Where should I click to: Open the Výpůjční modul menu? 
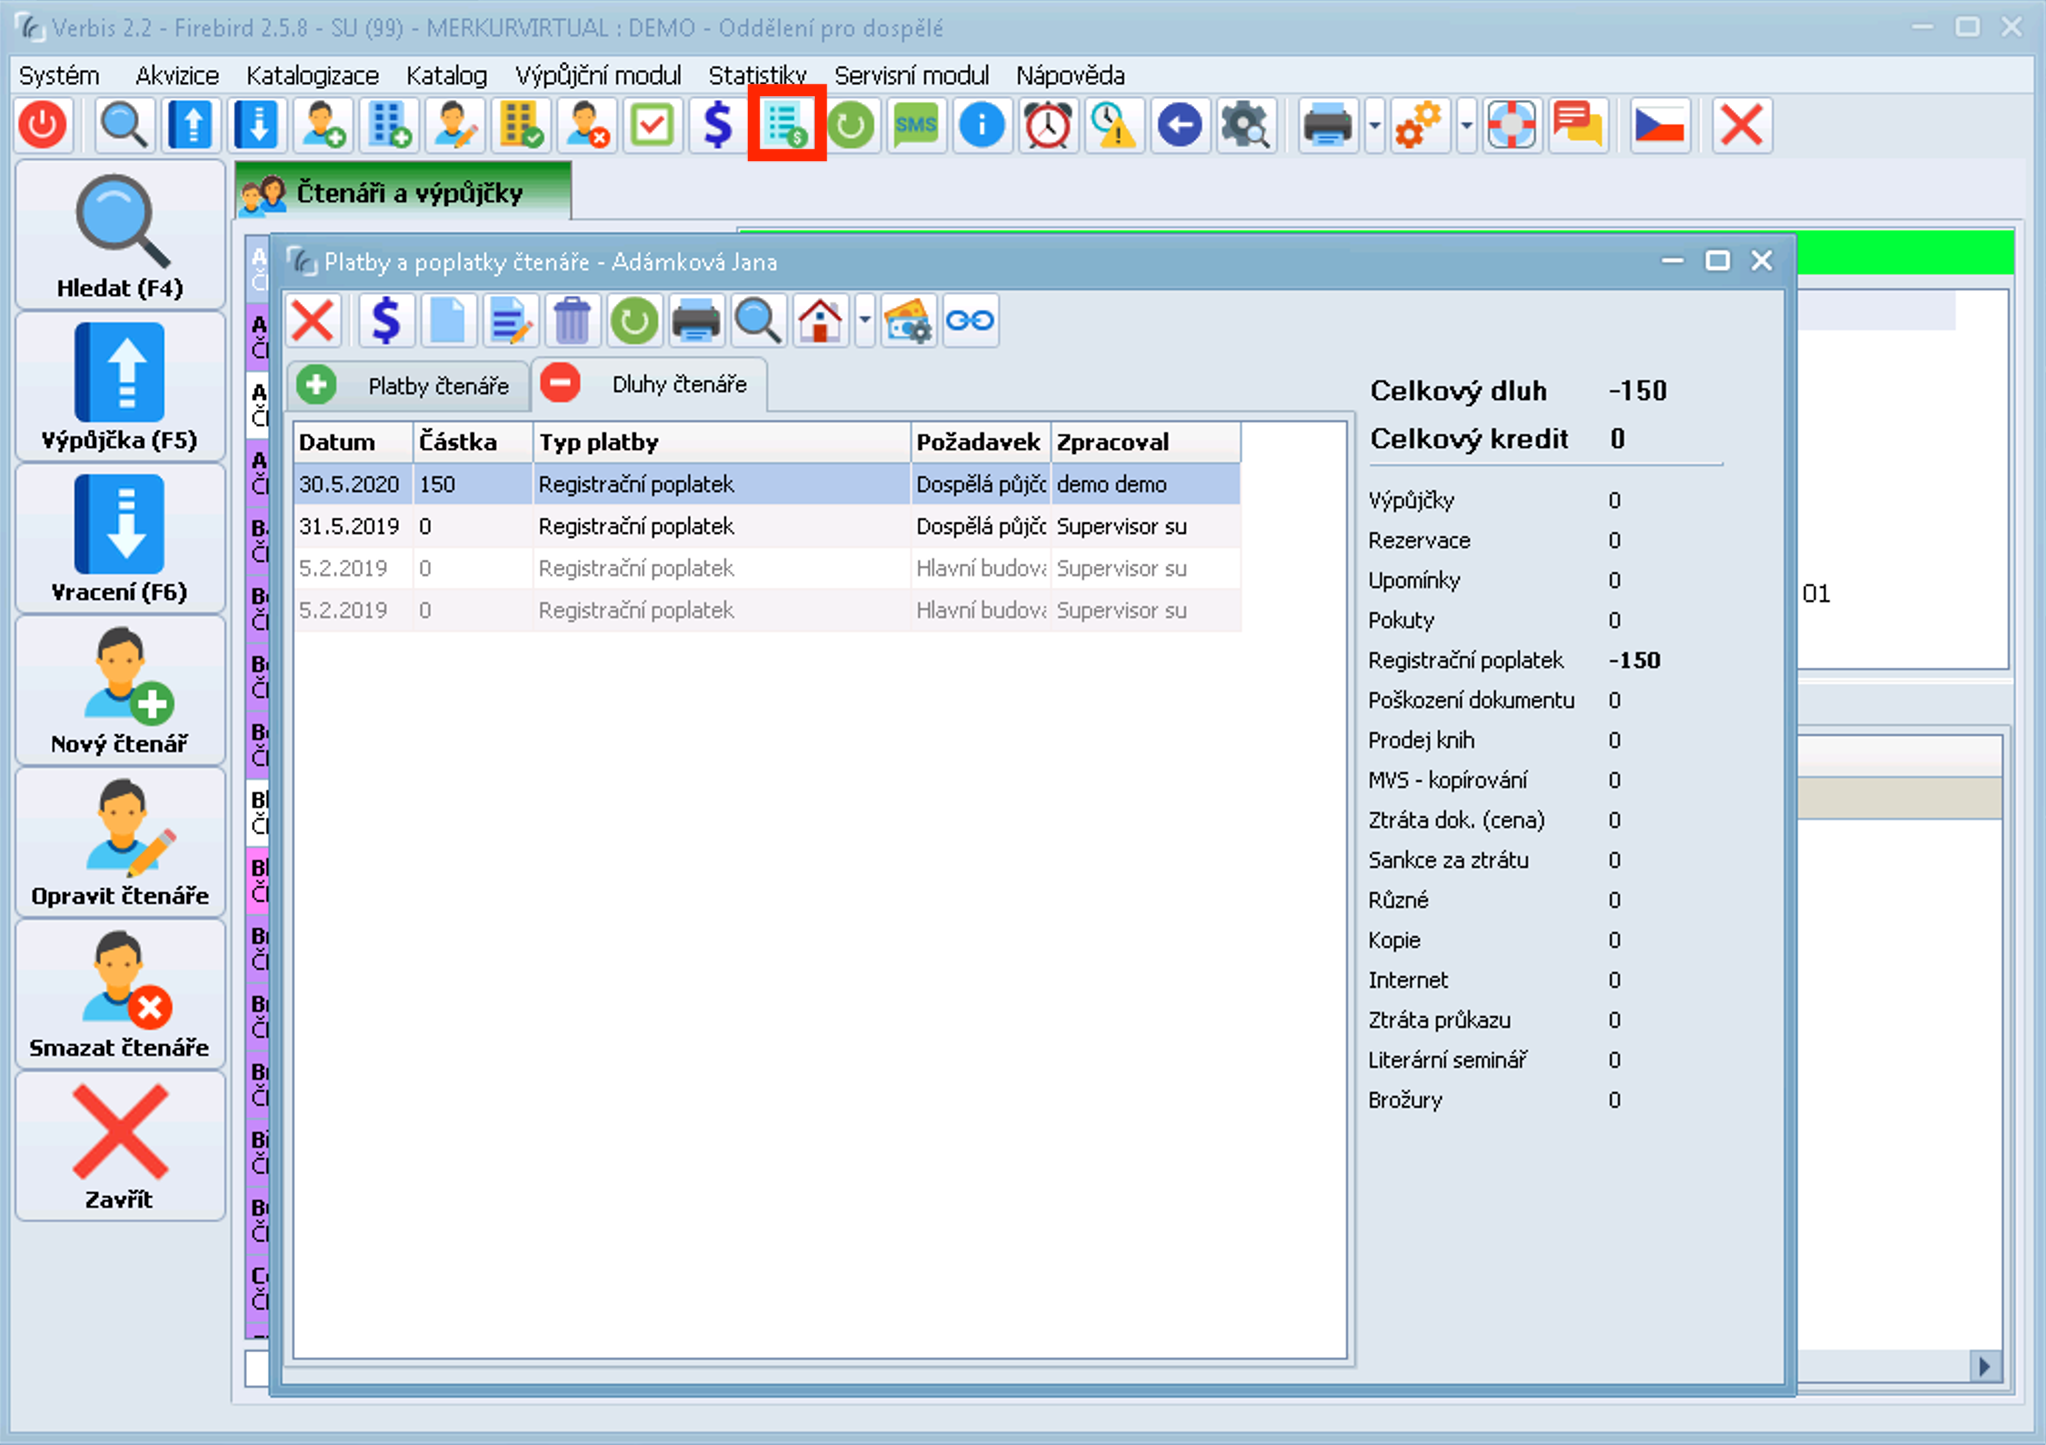click(598, 76)
